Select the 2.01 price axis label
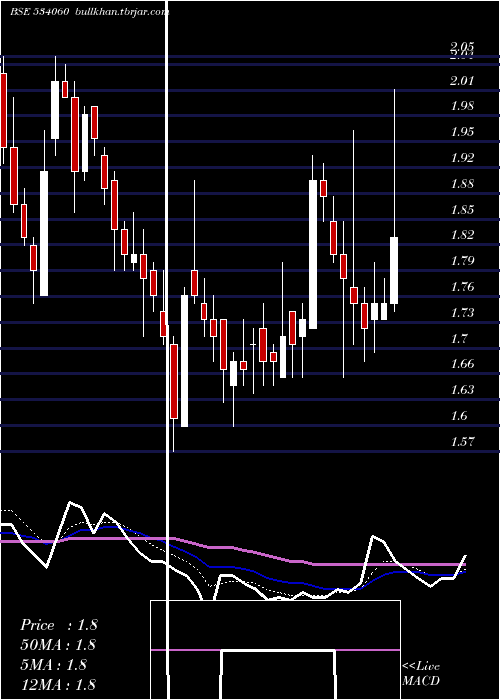Image resolution: width=500 pixels, height=700 pixels. [x=462, y=81]
